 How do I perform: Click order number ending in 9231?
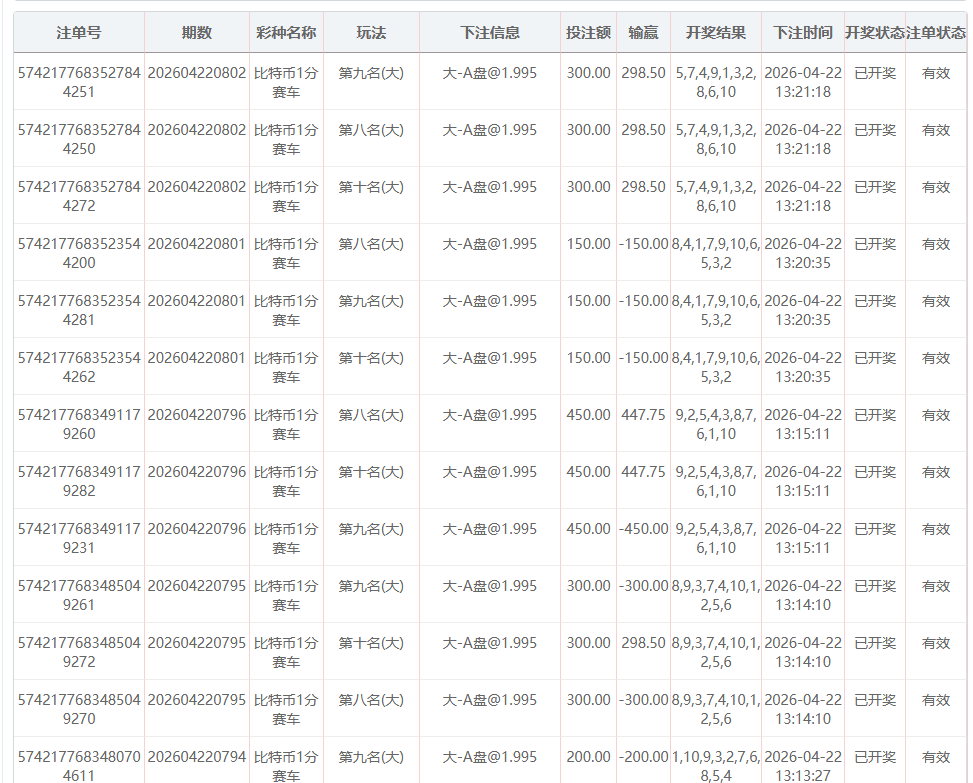pyautogui.click(x=78, y=538)
